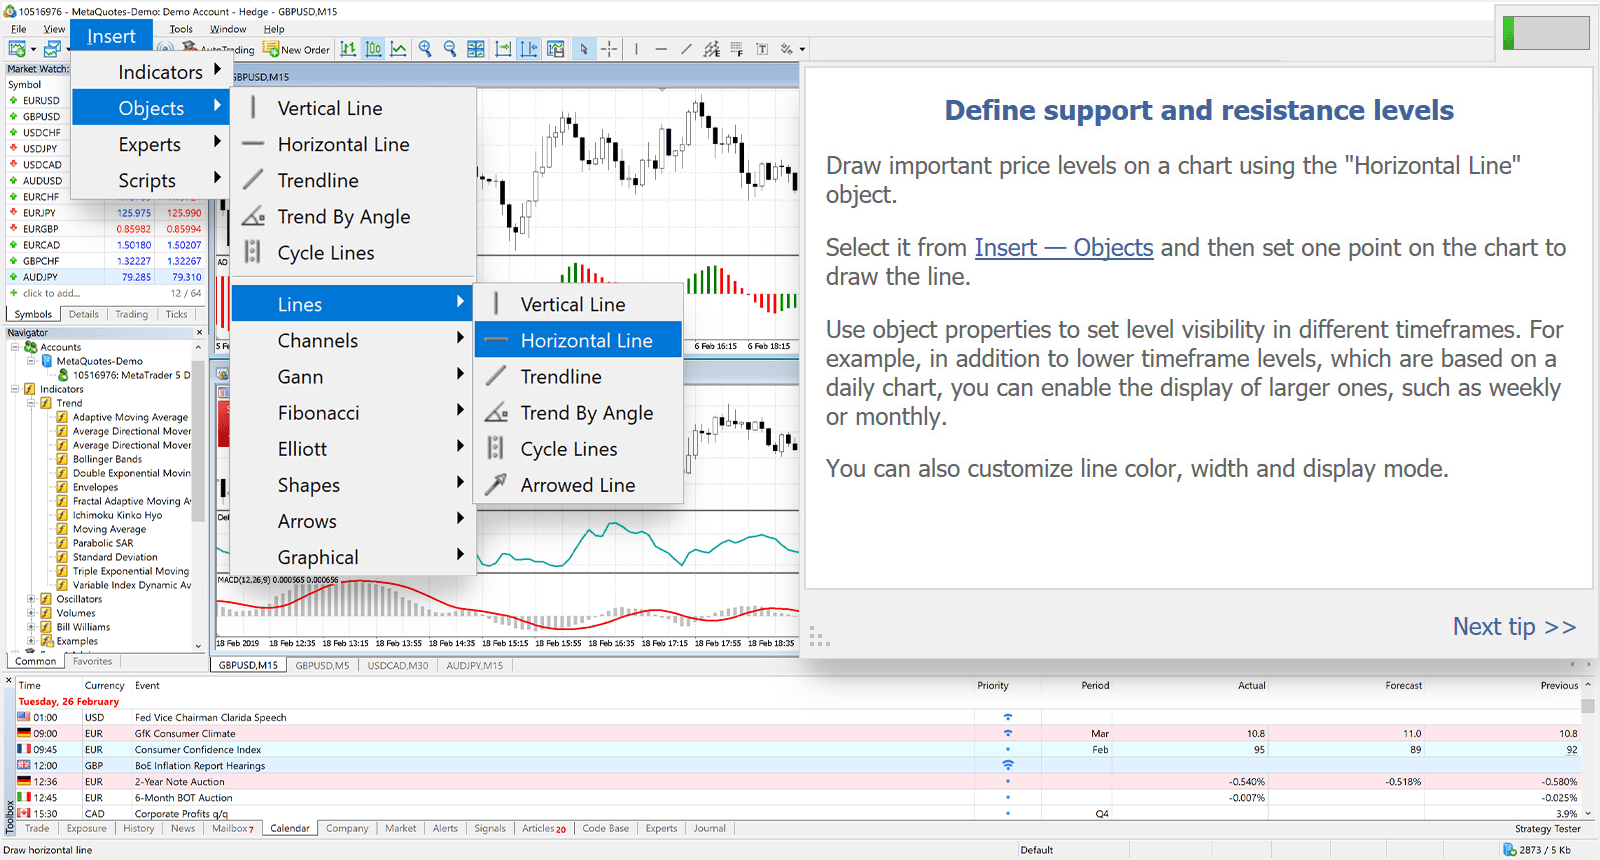The height and width of the screenshot is (860, 1600).
Task: Click the 'Next tip >>' link
Action: pos(1513,627)
